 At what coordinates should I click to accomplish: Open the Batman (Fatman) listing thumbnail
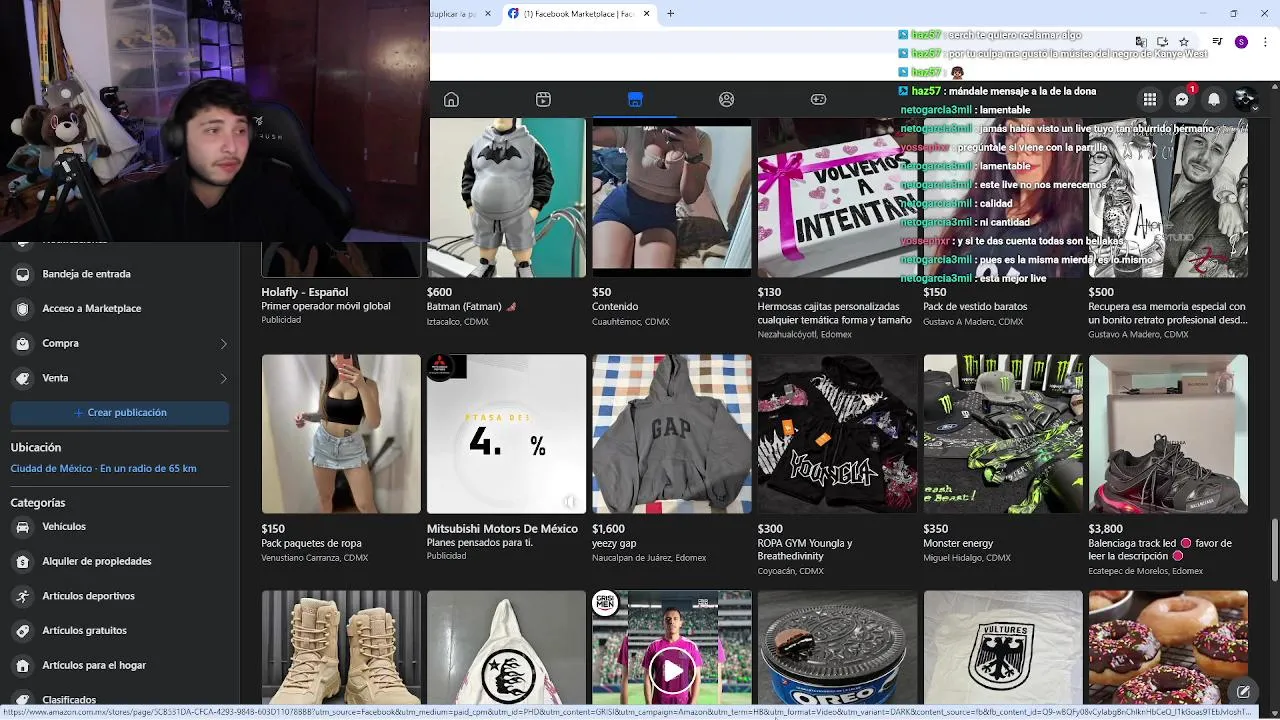[506, 198]
